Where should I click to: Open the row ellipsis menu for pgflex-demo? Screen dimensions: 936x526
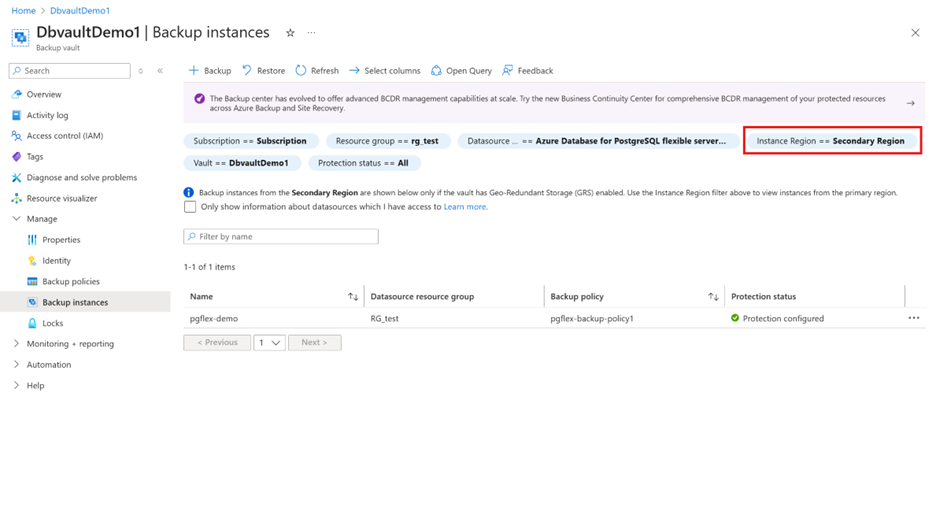click(x=914, y=318)
